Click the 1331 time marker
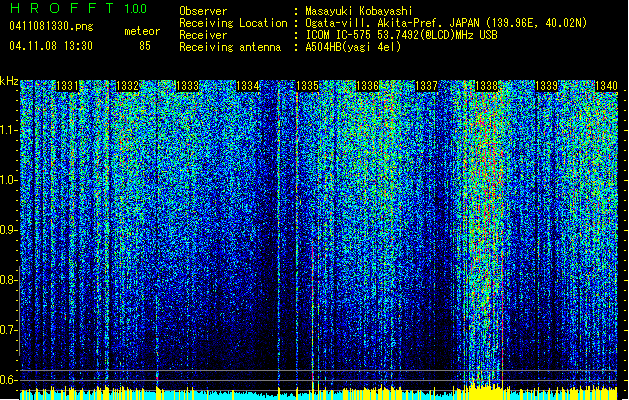Image resolution: width=629 pixels, height=400 pixels. (67, 86)
